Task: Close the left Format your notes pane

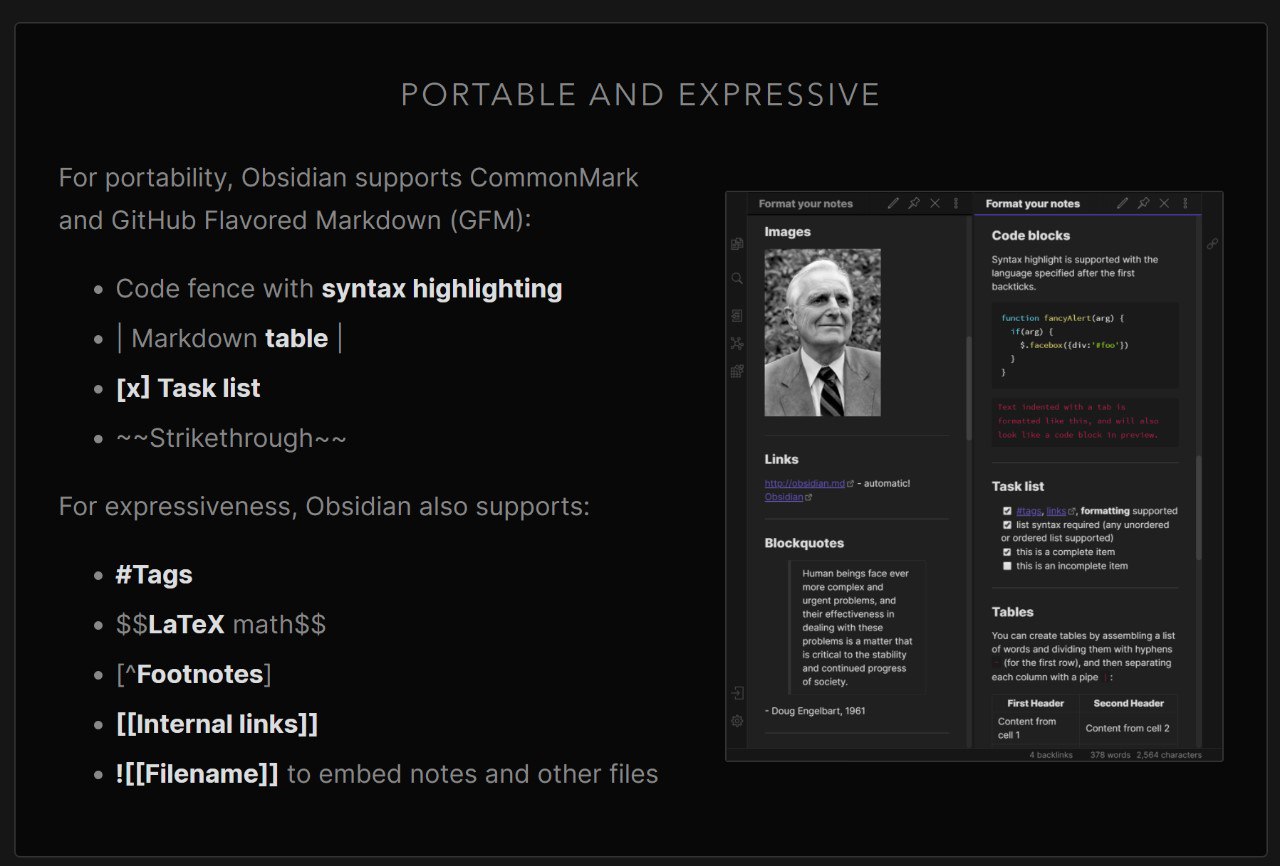Action: click(935, 203)
